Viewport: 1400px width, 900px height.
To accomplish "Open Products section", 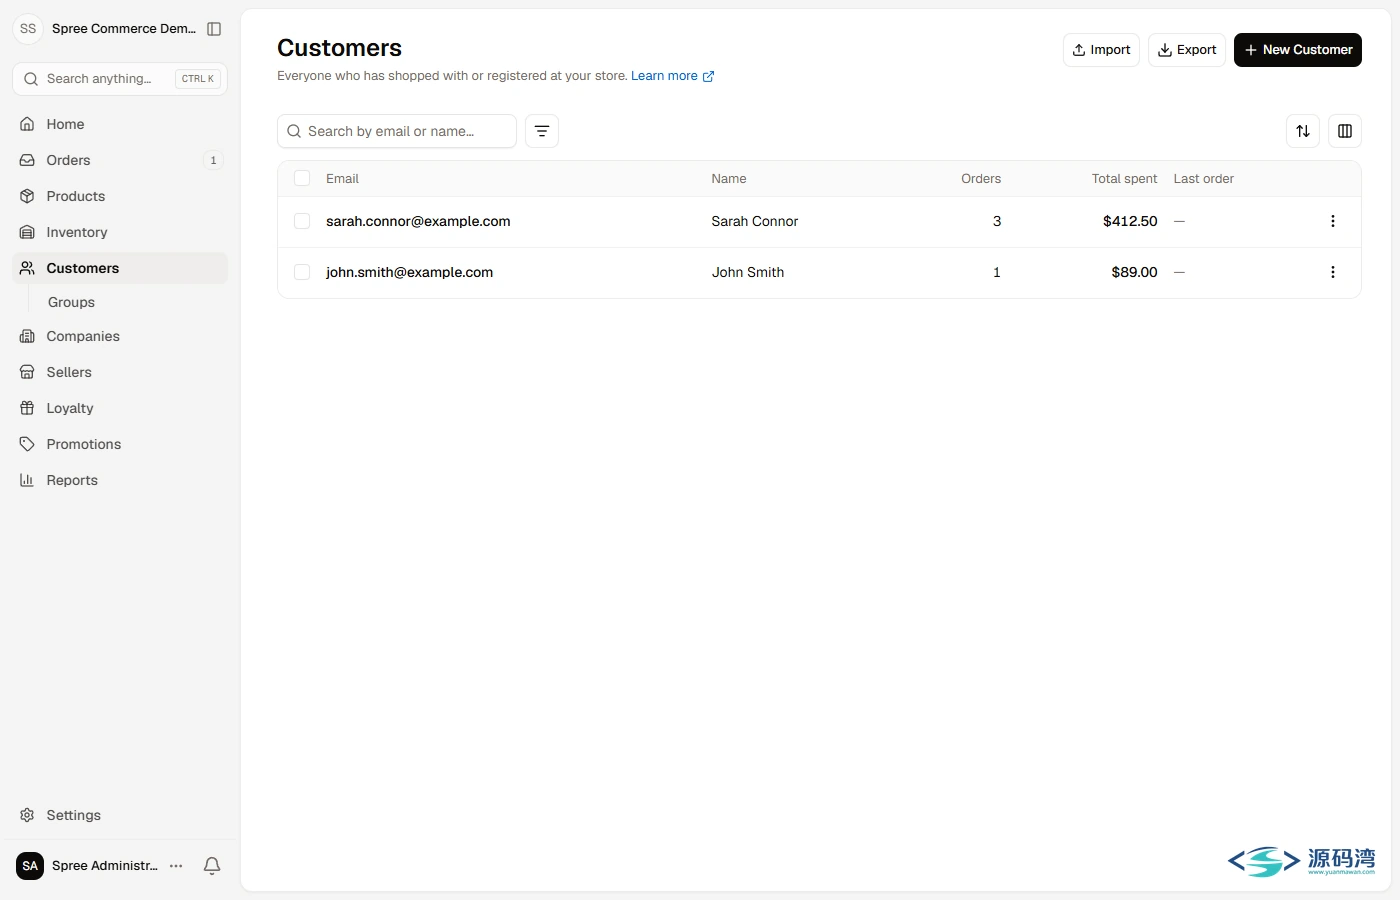I will [120, 196].
